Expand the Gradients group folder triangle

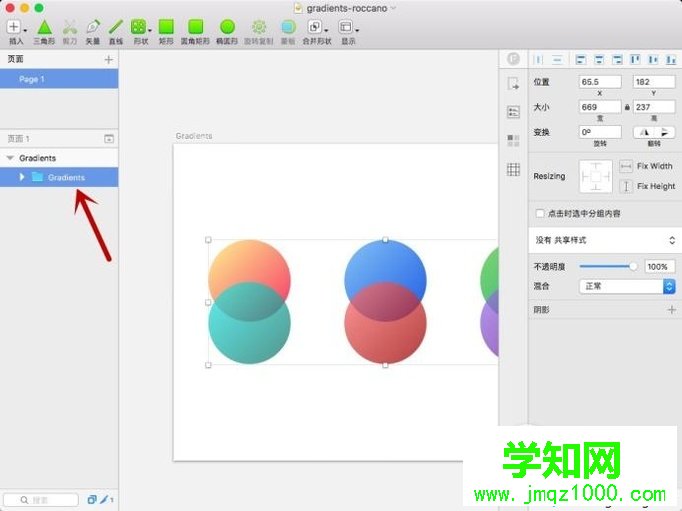tap(22, 177)
